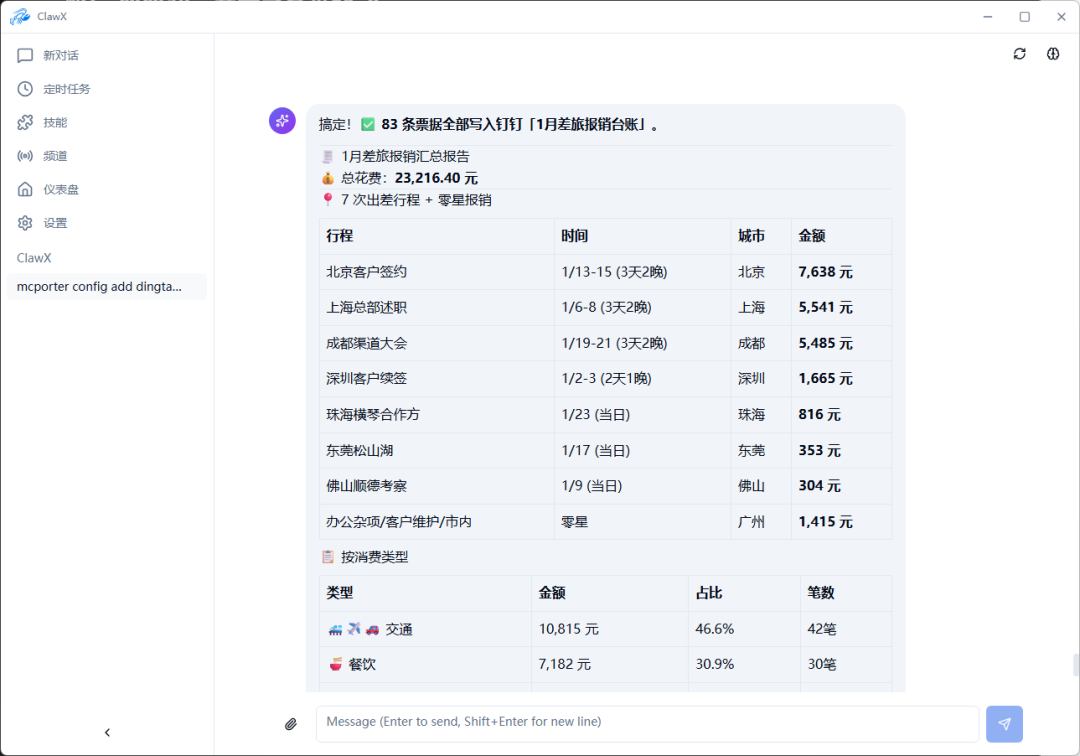
Task: Click the '上海总部述职' trip cell
Action: pyautogui.click(x=437, y=308)
